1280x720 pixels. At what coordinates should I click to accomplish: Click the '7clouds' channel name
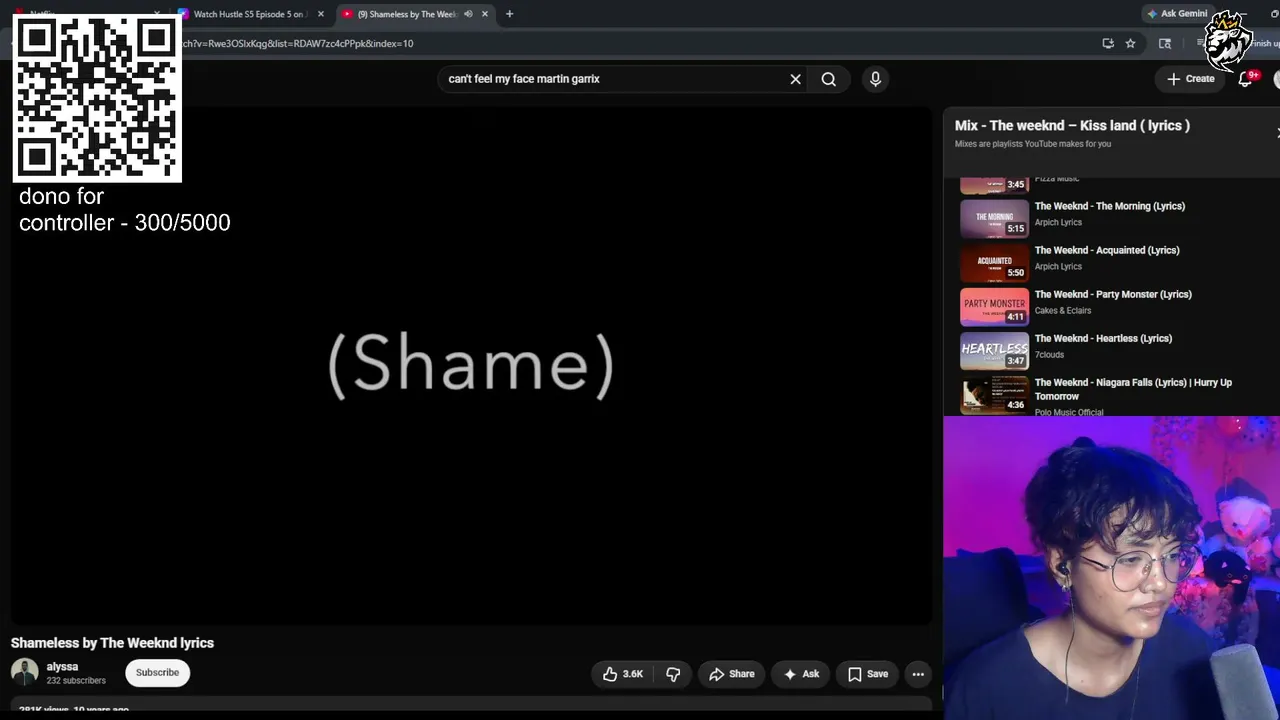[1049, 354]
